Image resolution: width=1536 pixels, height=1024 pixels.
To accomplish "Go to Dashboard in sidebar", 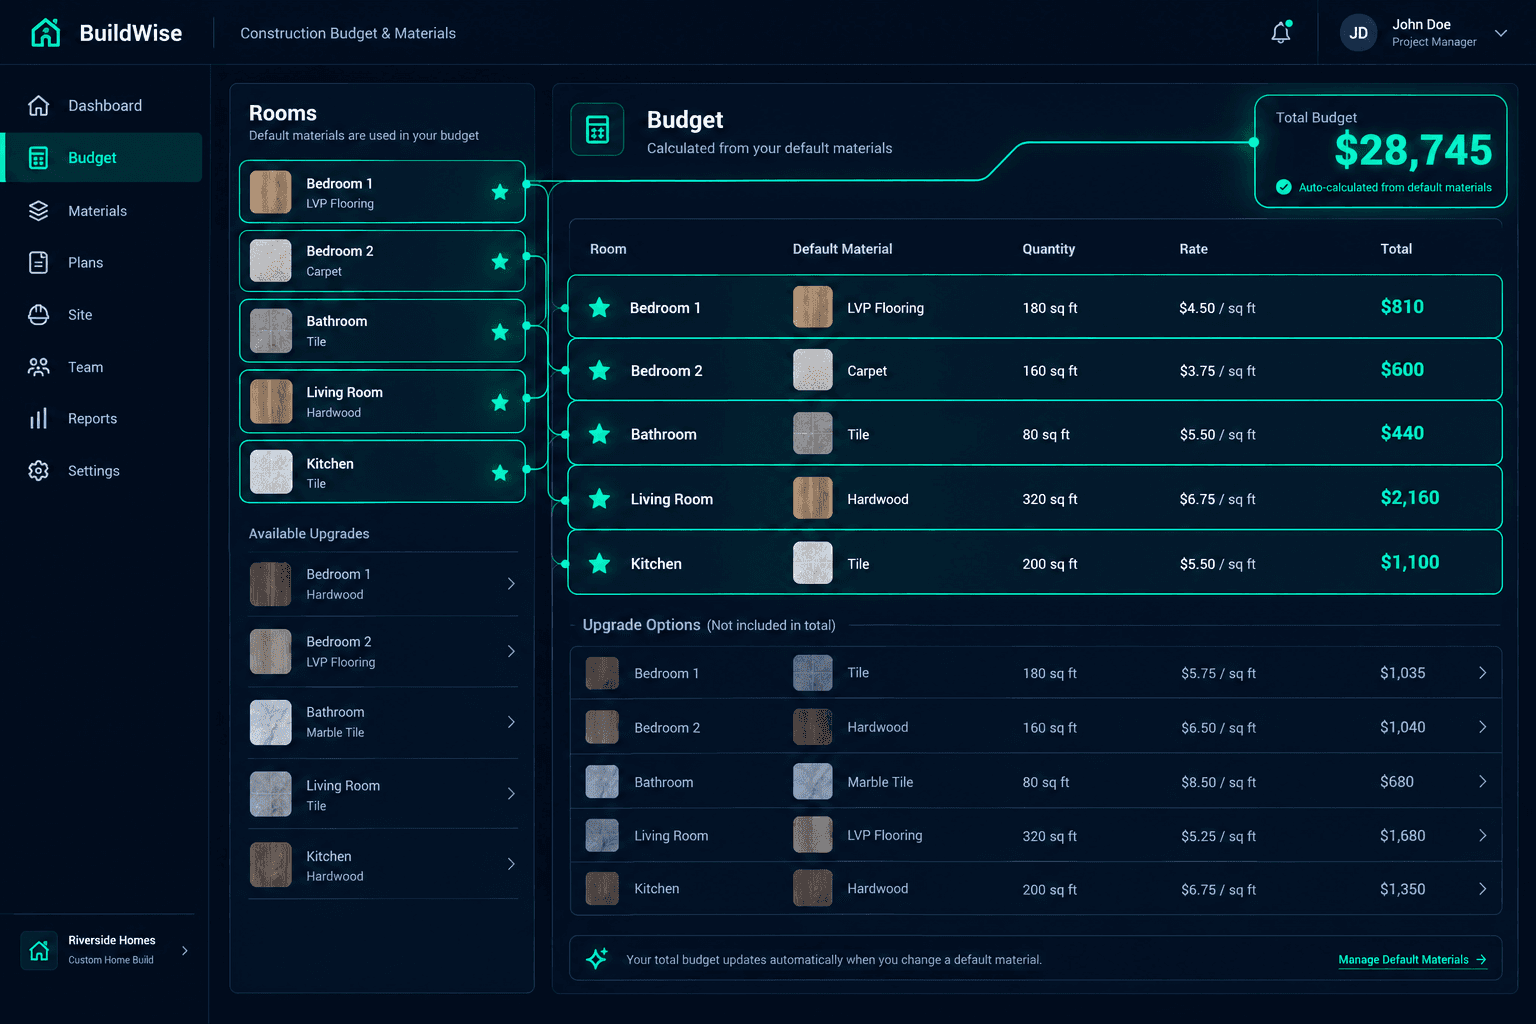I will pyautogui.click(x=103, y=105).
